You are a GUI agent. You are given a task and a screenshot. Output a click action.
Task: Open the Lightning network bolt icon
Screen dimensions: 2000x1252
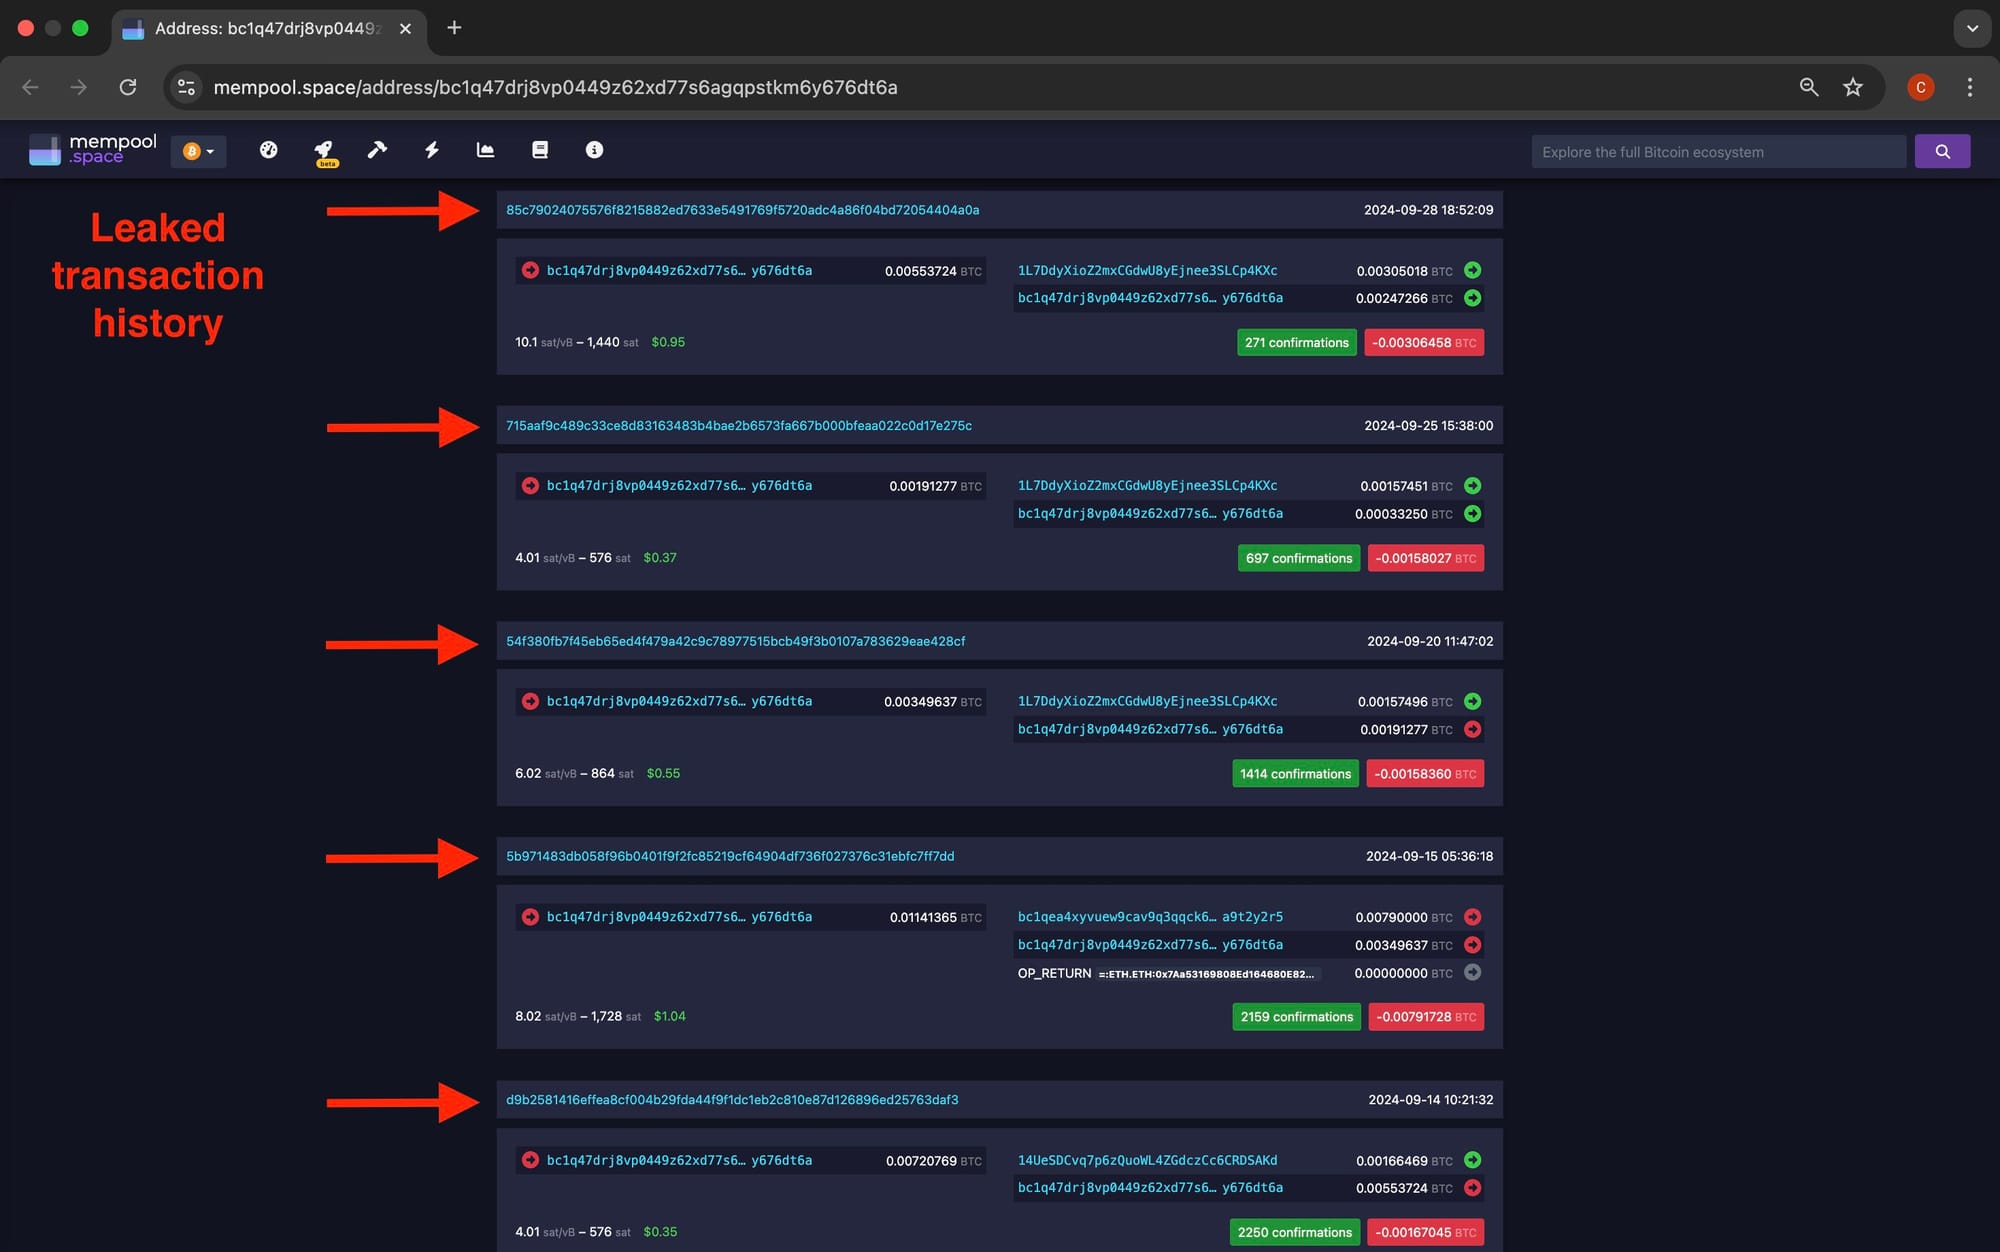point(432,150)
